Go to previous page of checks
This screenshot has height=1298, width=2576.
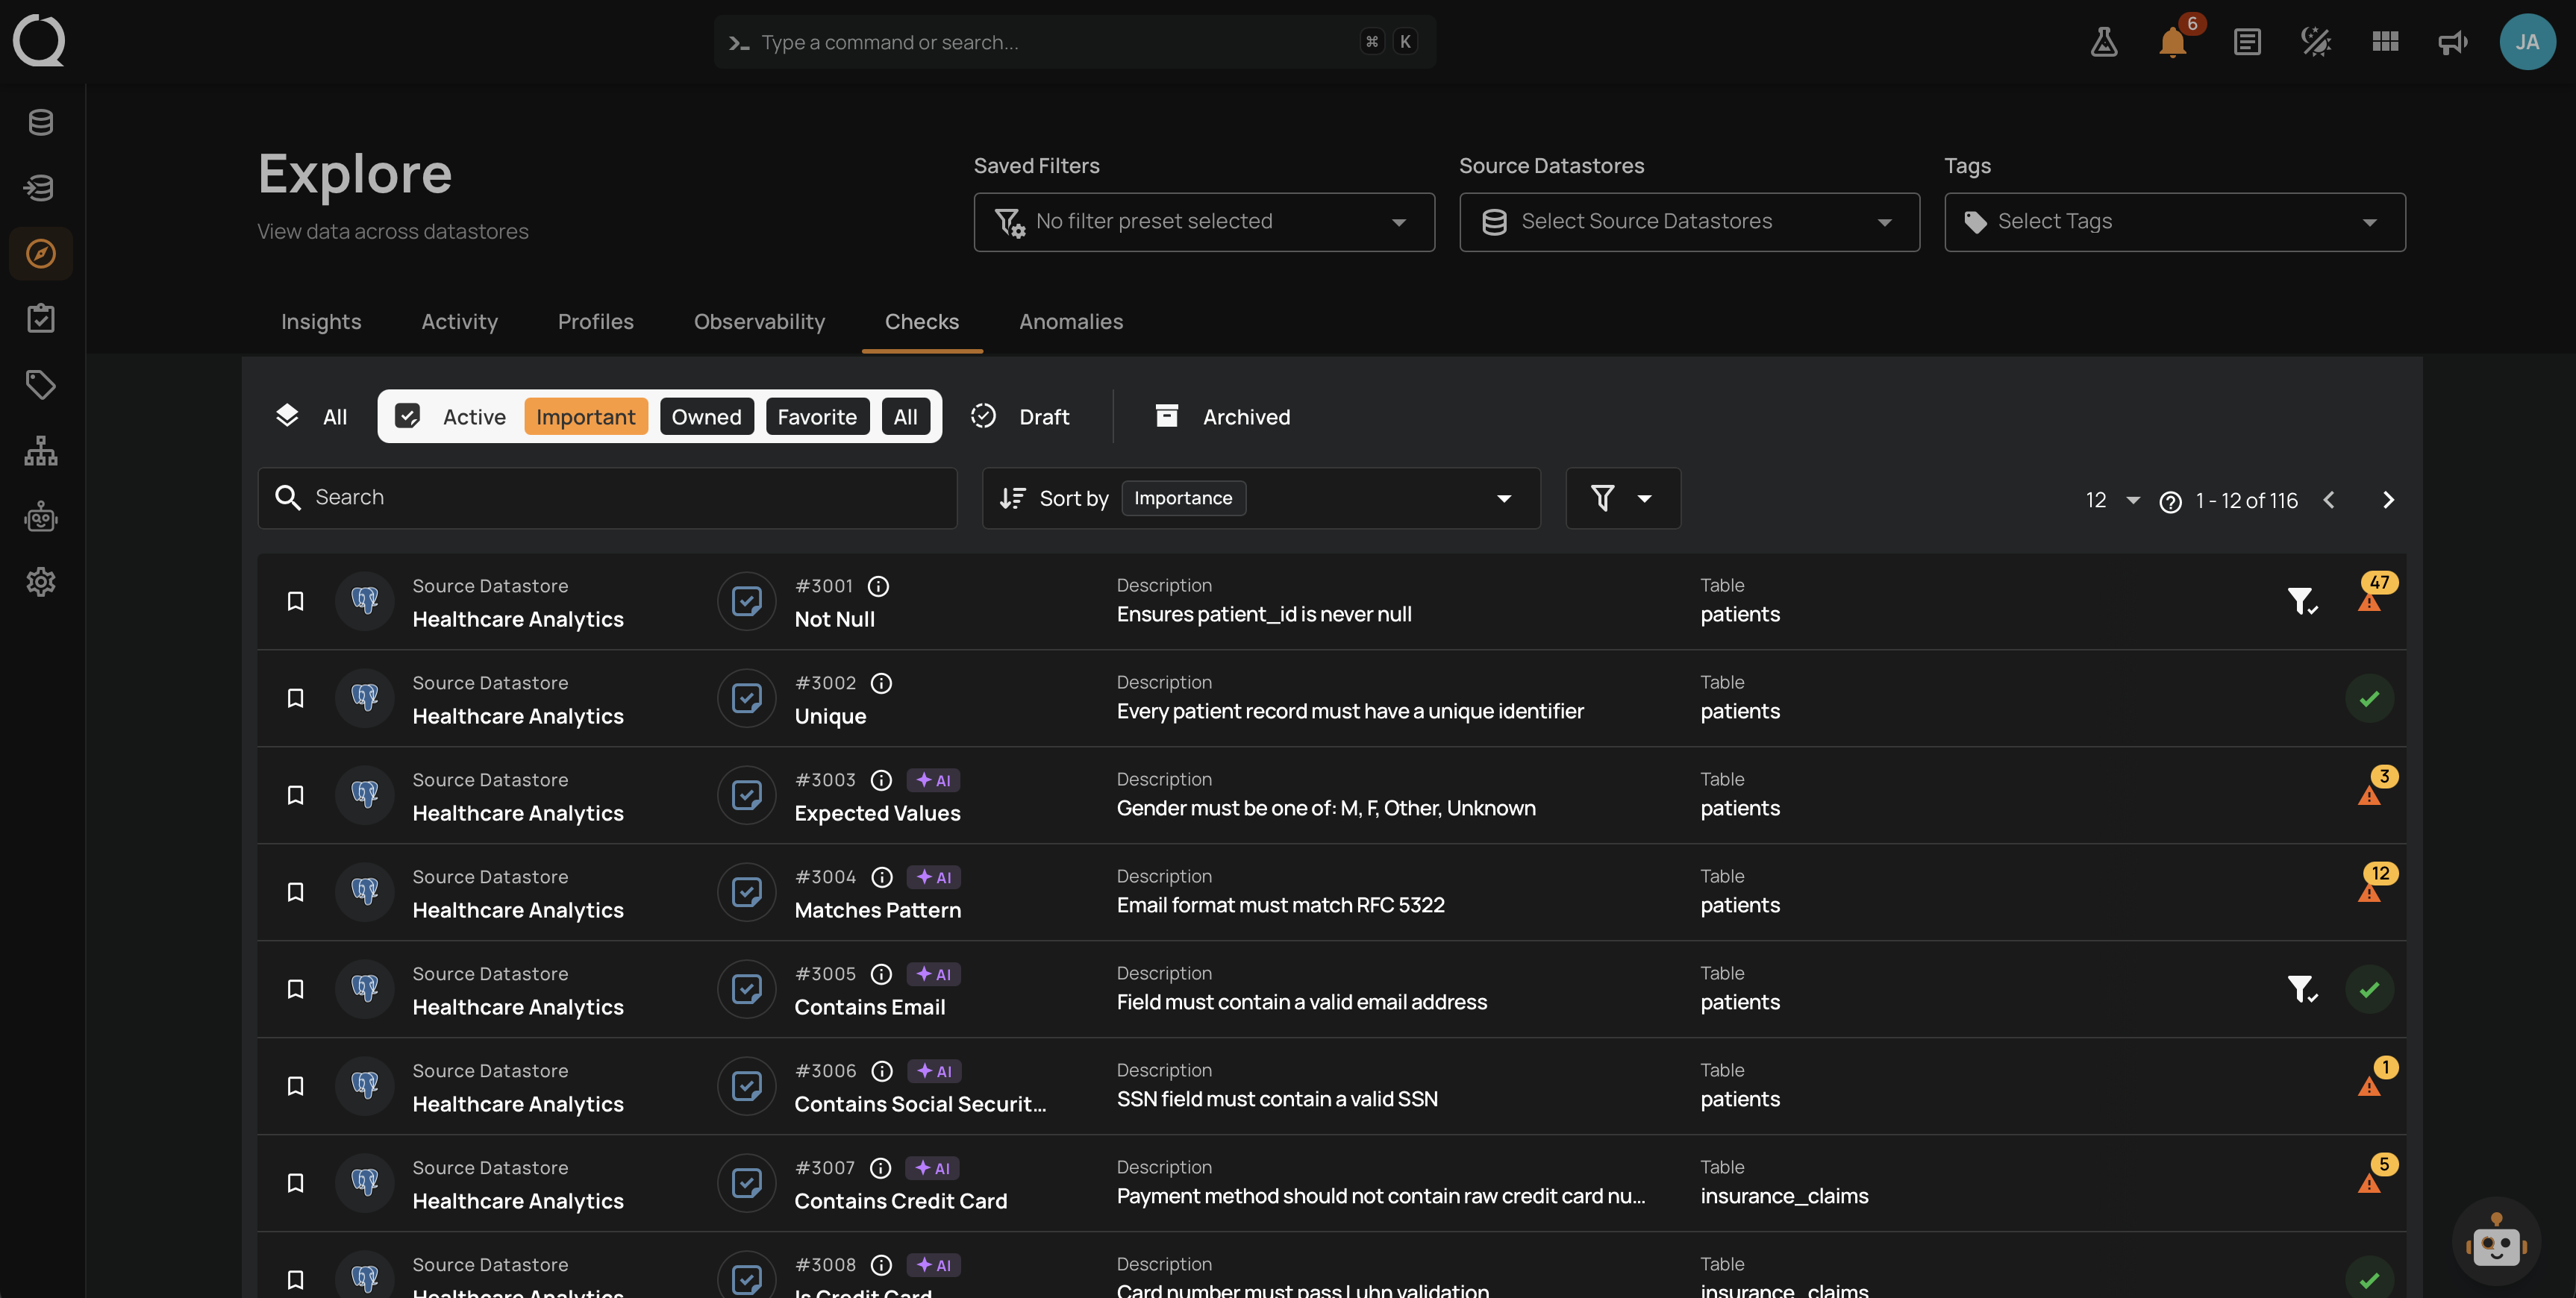point(2328,500)
